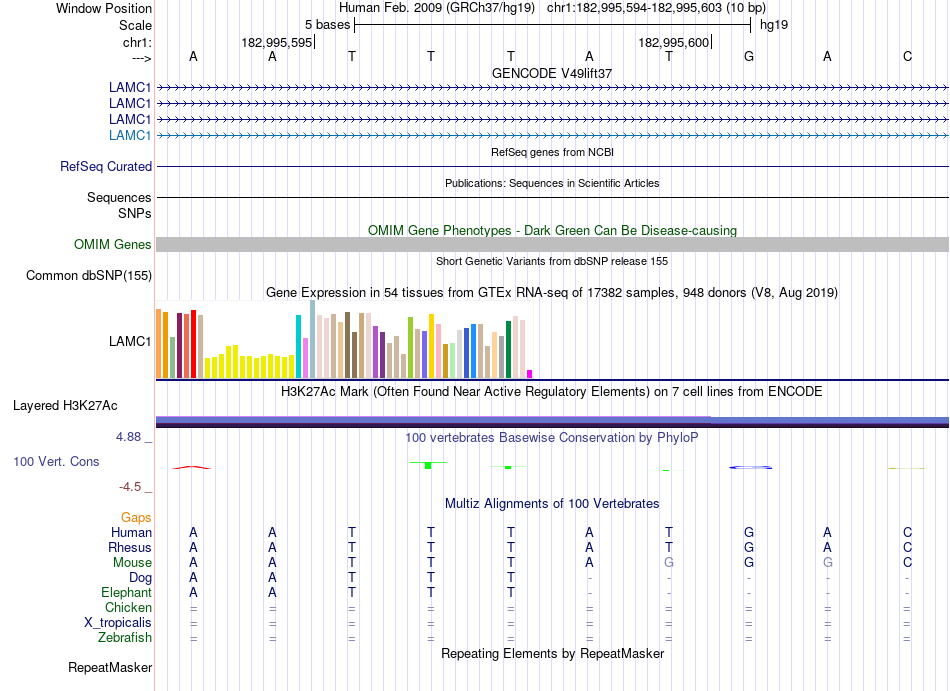Click the 4.88 PhyloP scale value

[x=128, y=437]
